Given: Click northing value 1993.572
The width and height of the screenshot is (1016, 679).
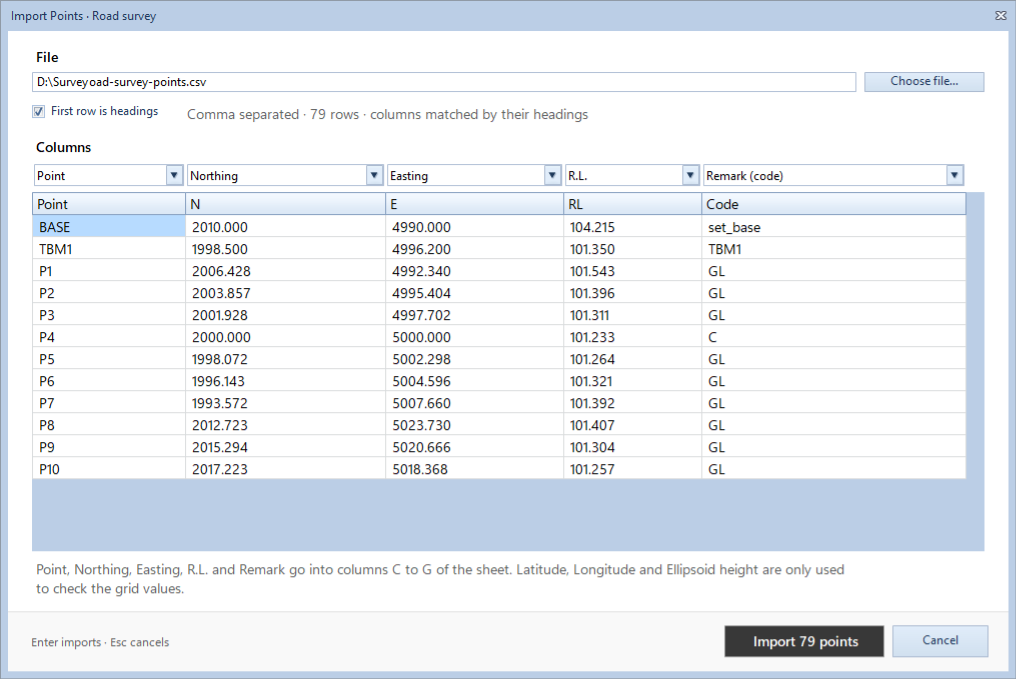Looking at the screenshot, I should tap(285, 403).
